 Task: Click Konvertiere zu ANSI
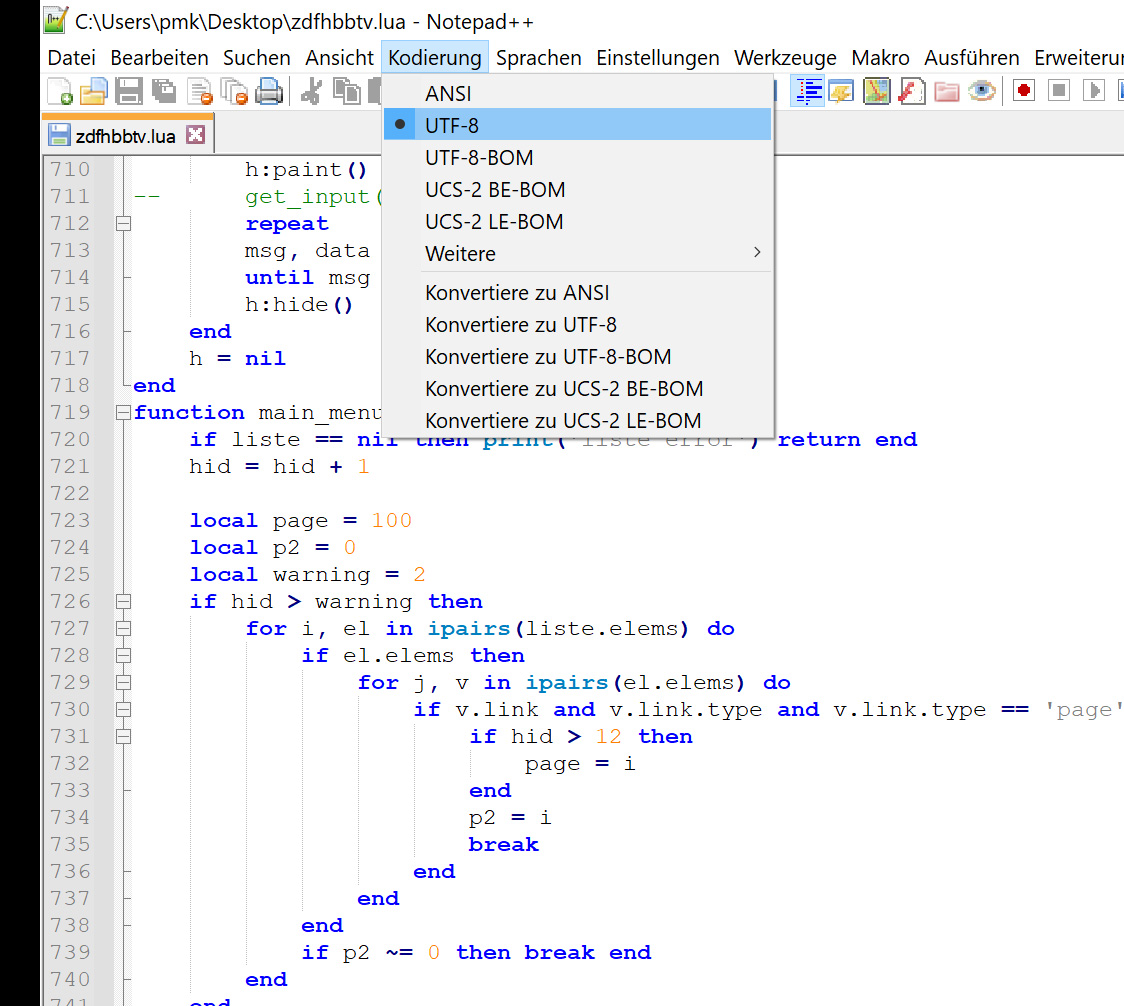[517, 294]
